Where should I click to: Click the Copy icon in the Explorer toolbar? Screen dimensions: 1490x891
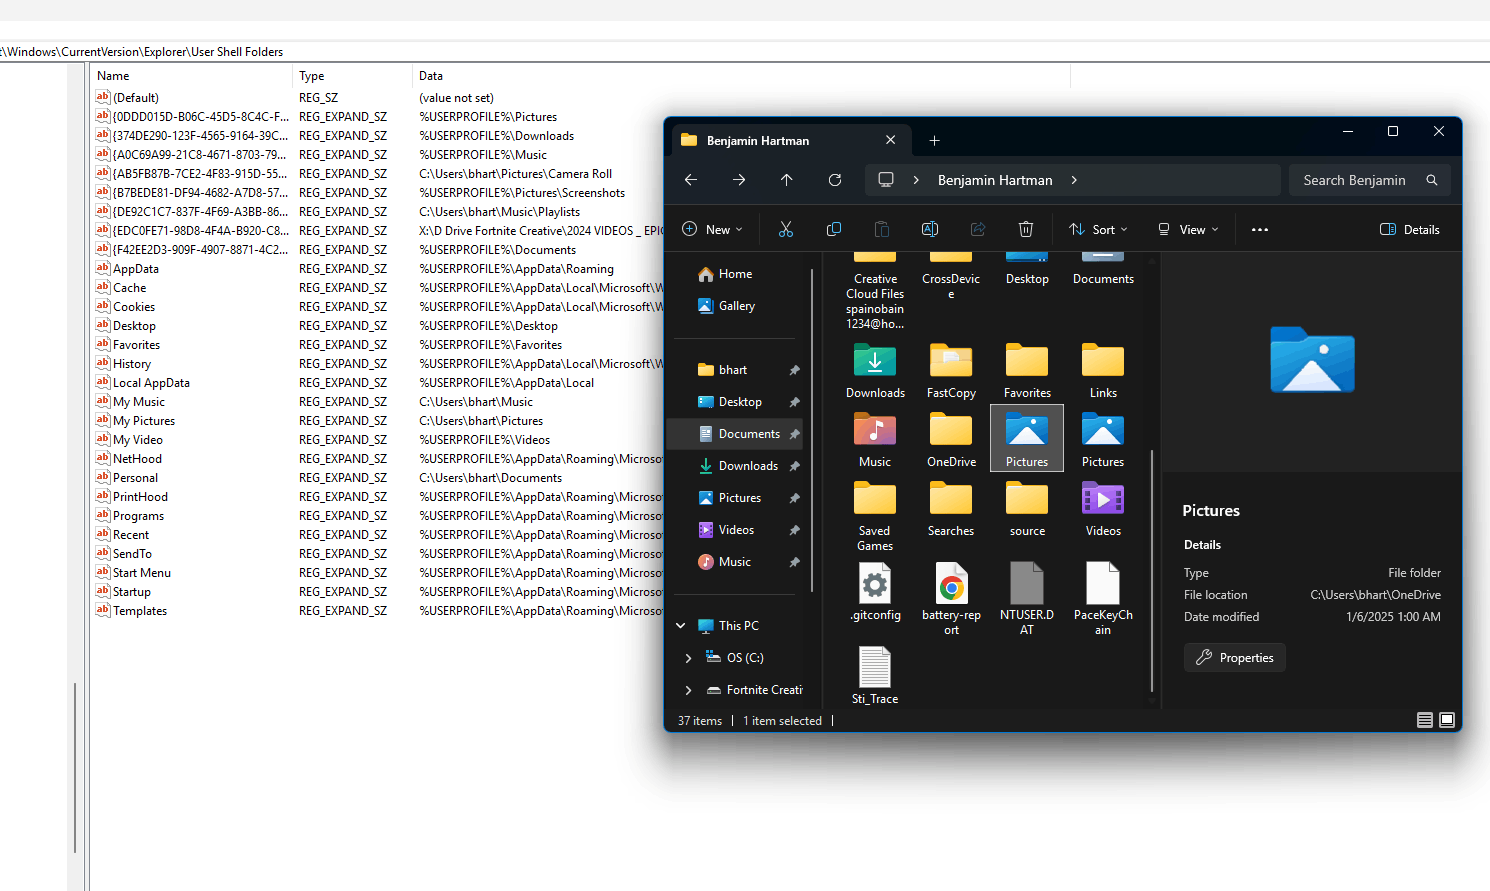(834, 229)
